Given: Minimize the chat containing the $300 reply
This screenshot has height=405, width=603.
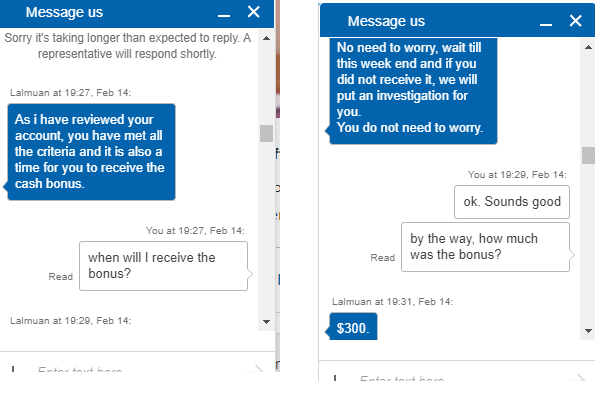Looking at the screenshot, I should pyautogui.click(x=544, y=21).
